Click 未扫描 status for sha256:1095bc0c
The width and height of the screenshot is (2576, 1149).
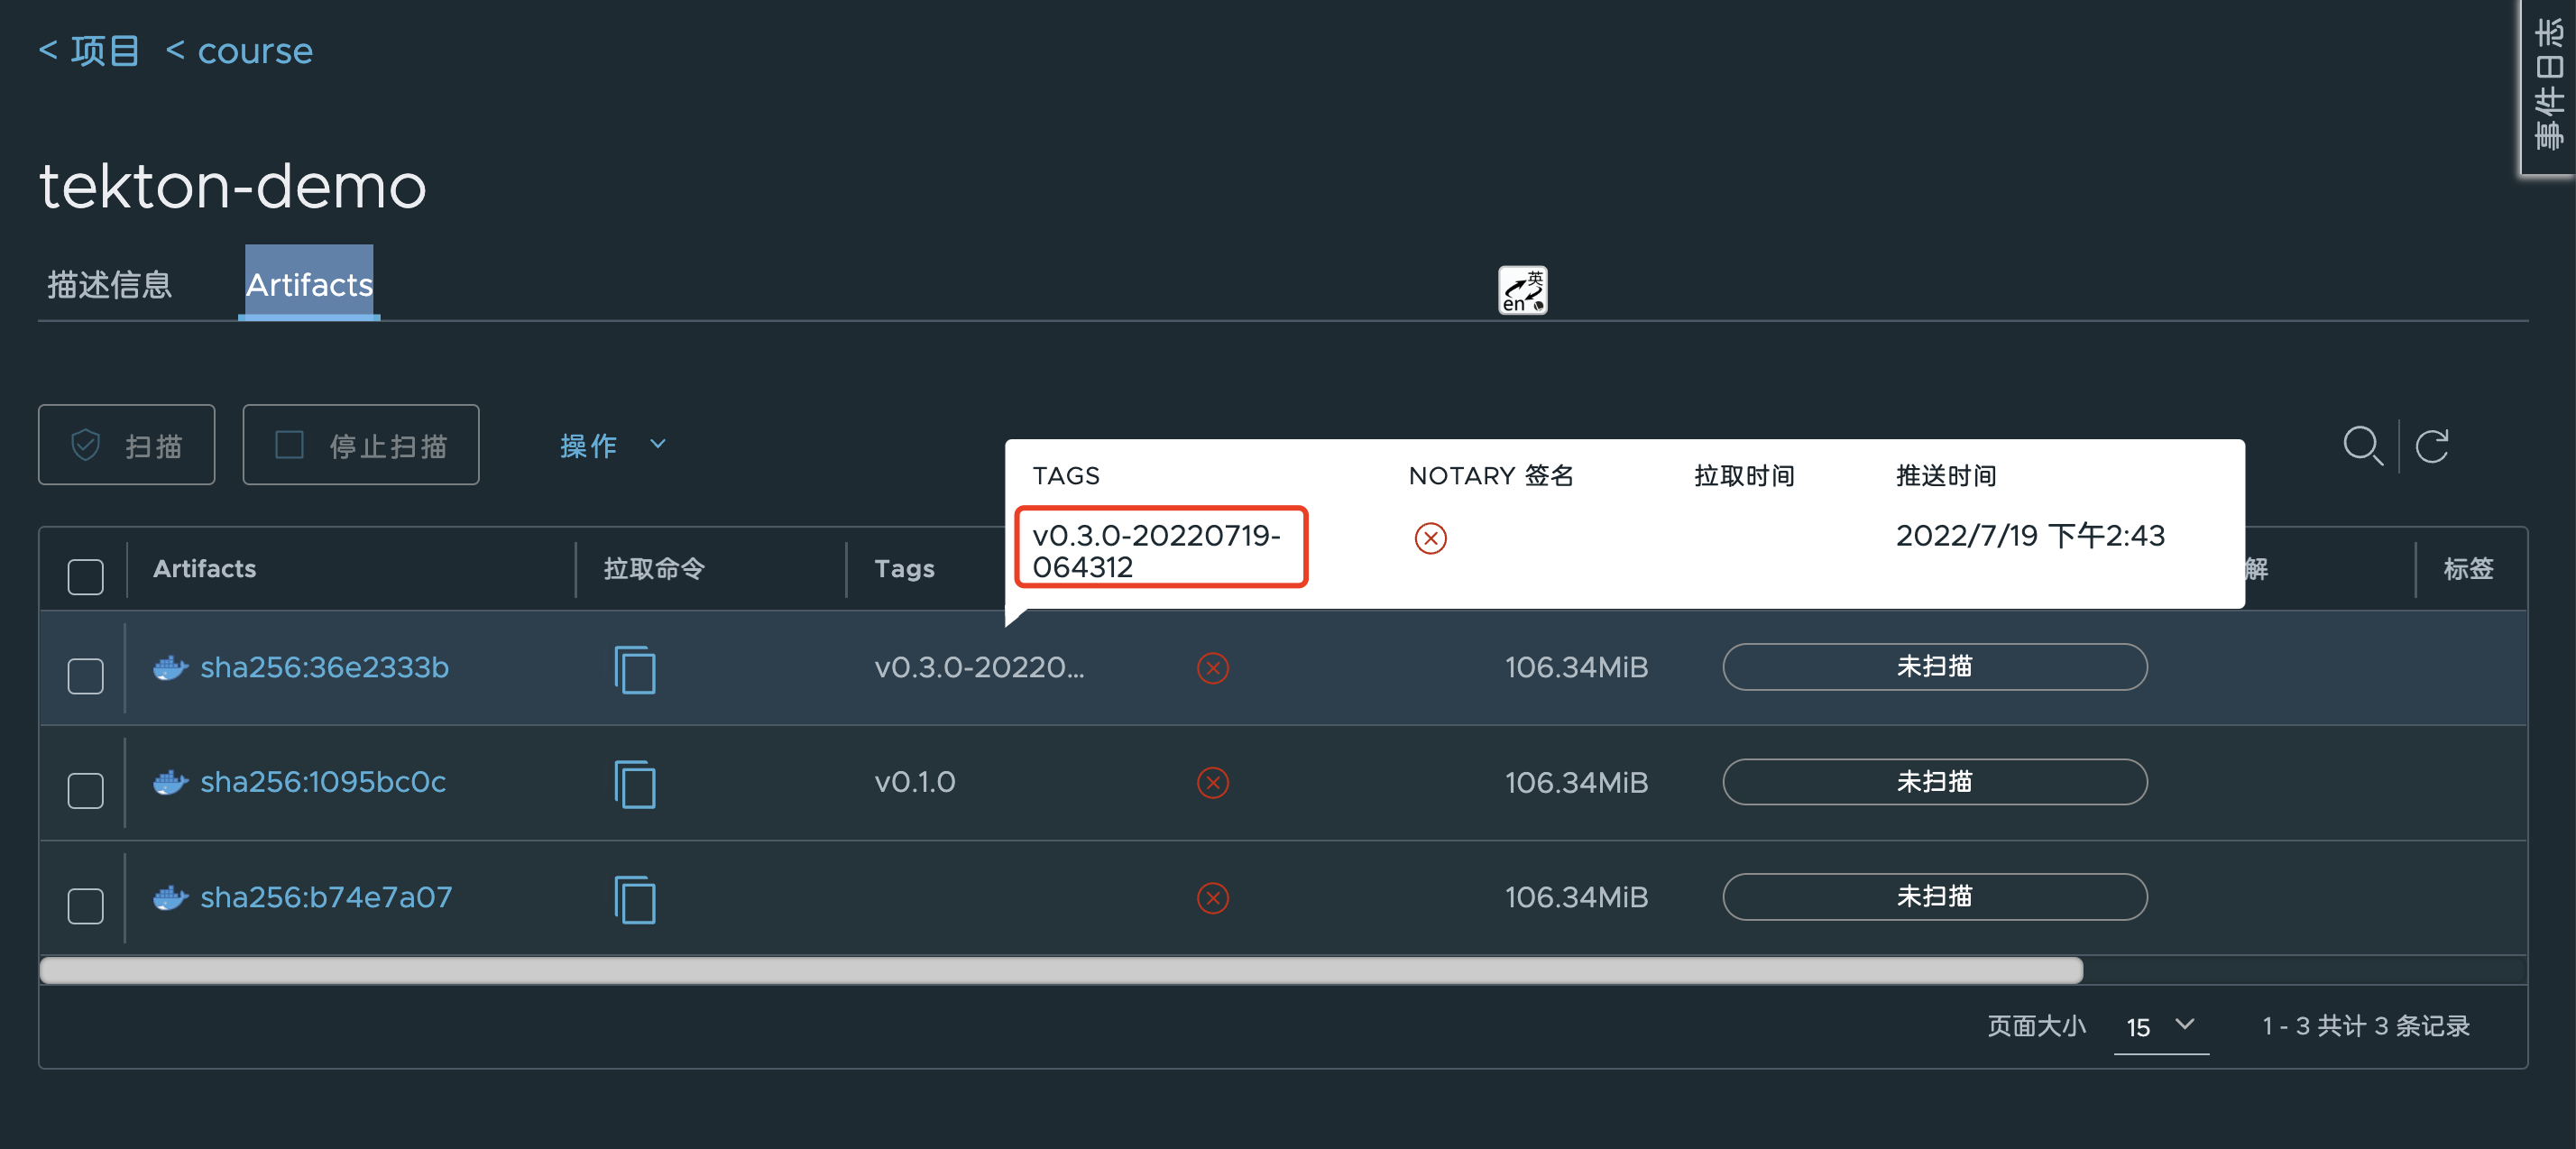(1934, 782)
